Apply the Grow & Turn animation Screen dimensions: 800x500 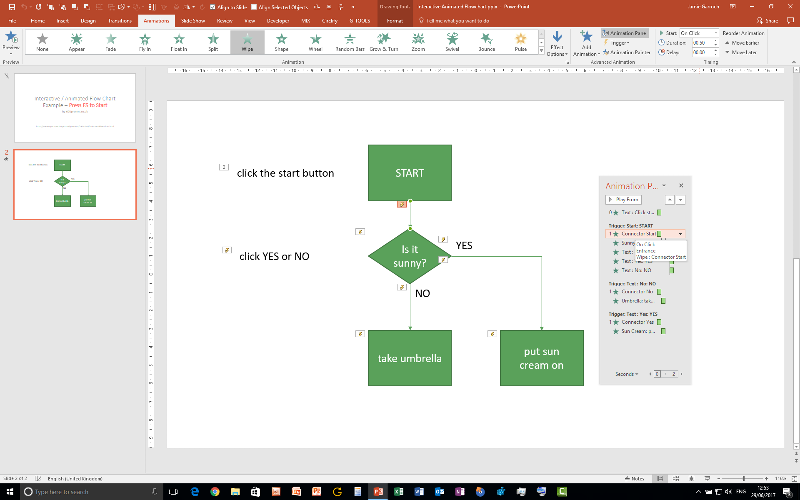(384, 41)
